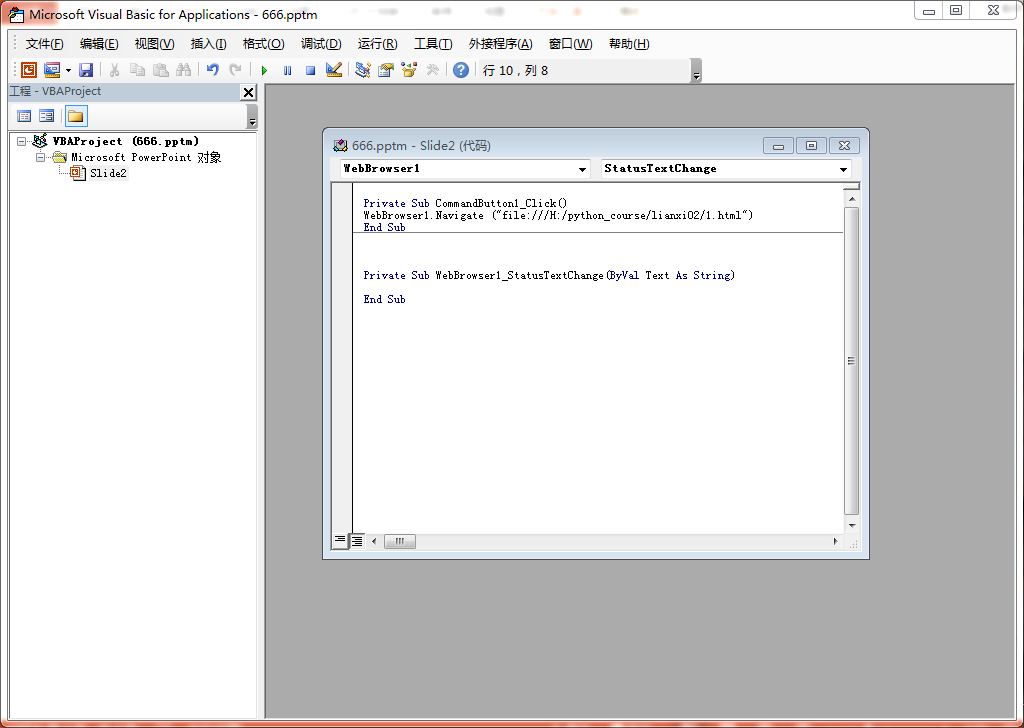Click code window horizontal scroll left arrow
The image size is (1024, 728).
(x=374, y=541)
